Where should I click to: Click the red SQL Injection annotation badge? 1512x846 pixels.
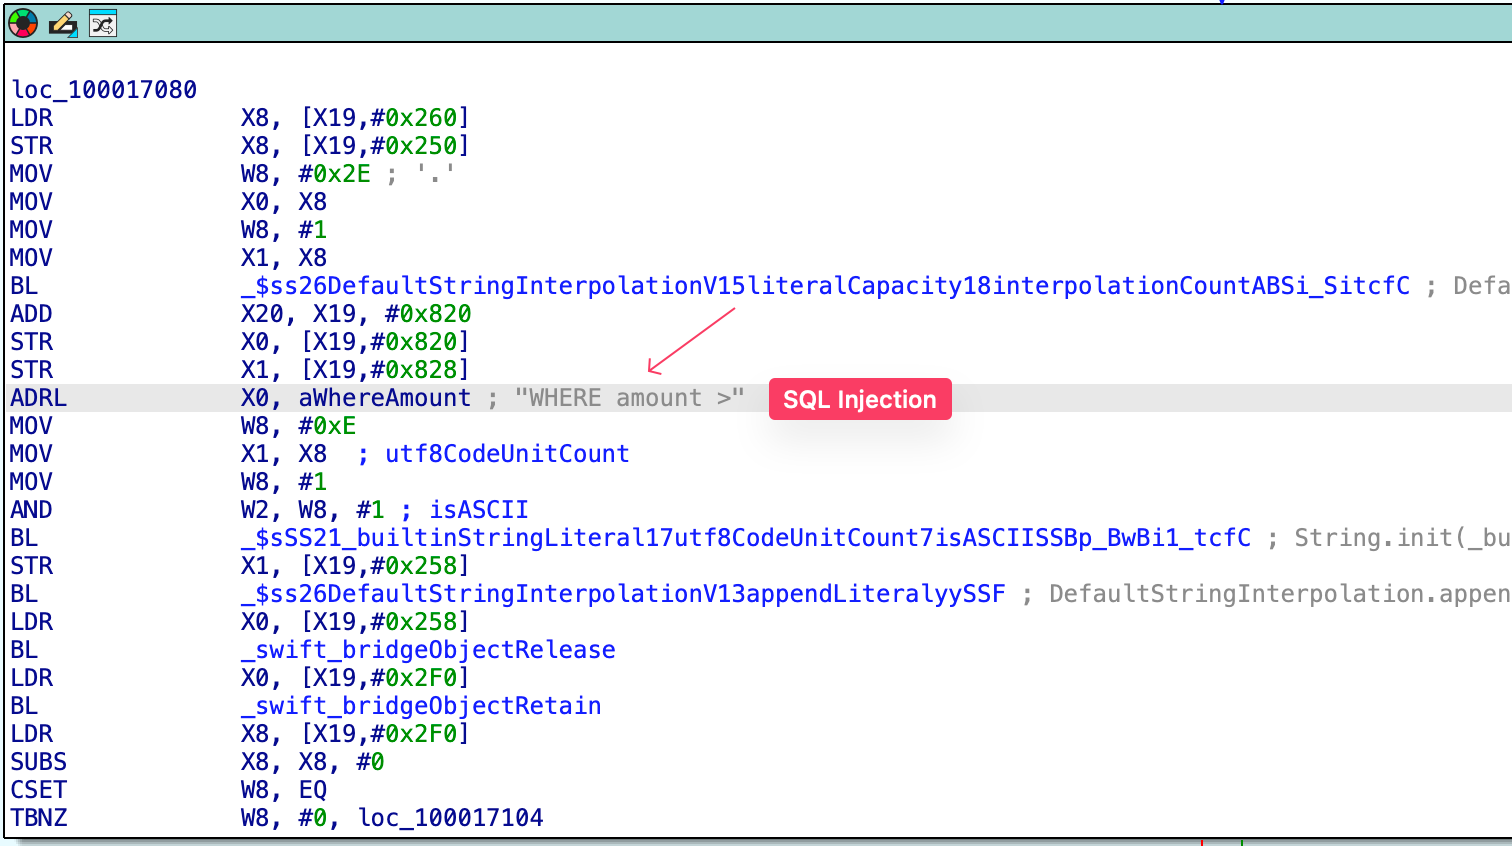(x=859, y=399)
